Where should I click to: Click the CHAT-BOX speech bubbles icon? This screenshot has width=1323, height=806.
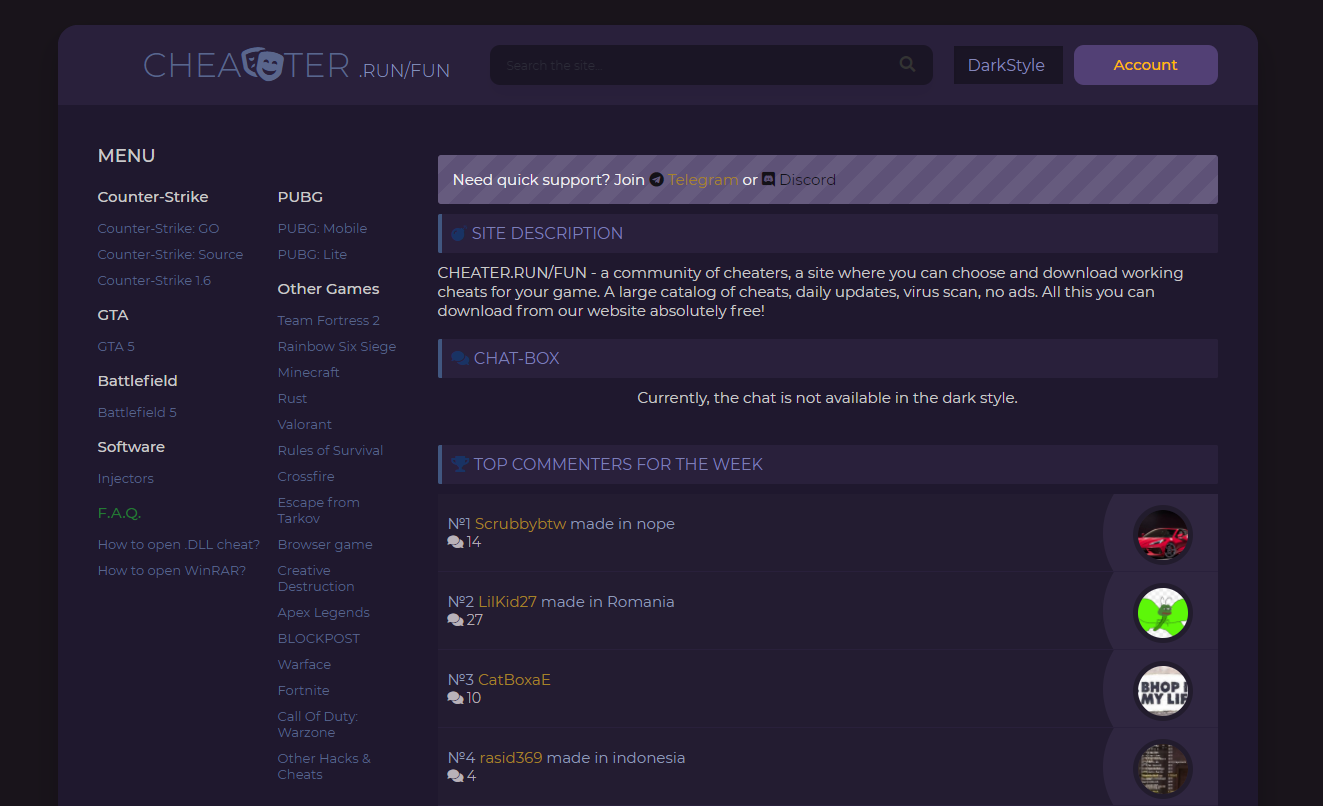pyautogui.click(x=460, y=358)
